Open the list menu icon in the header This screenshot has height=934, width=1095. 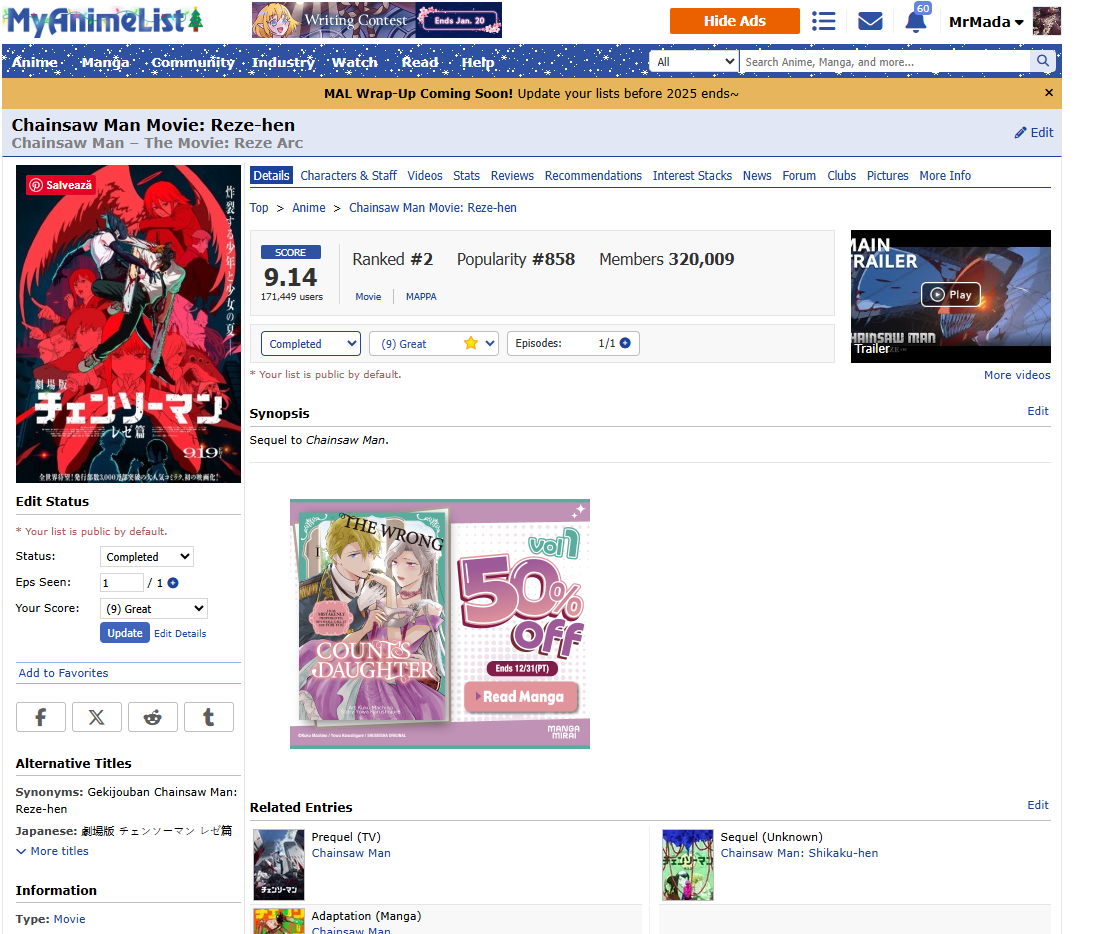pyautogui.click(x=824, y=21)
